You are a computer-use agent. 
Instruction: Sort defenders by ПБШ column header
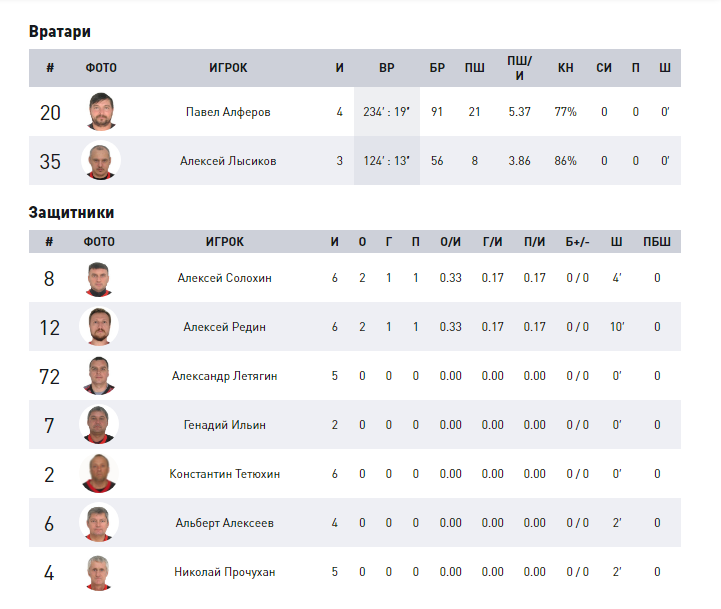[657, 241]
